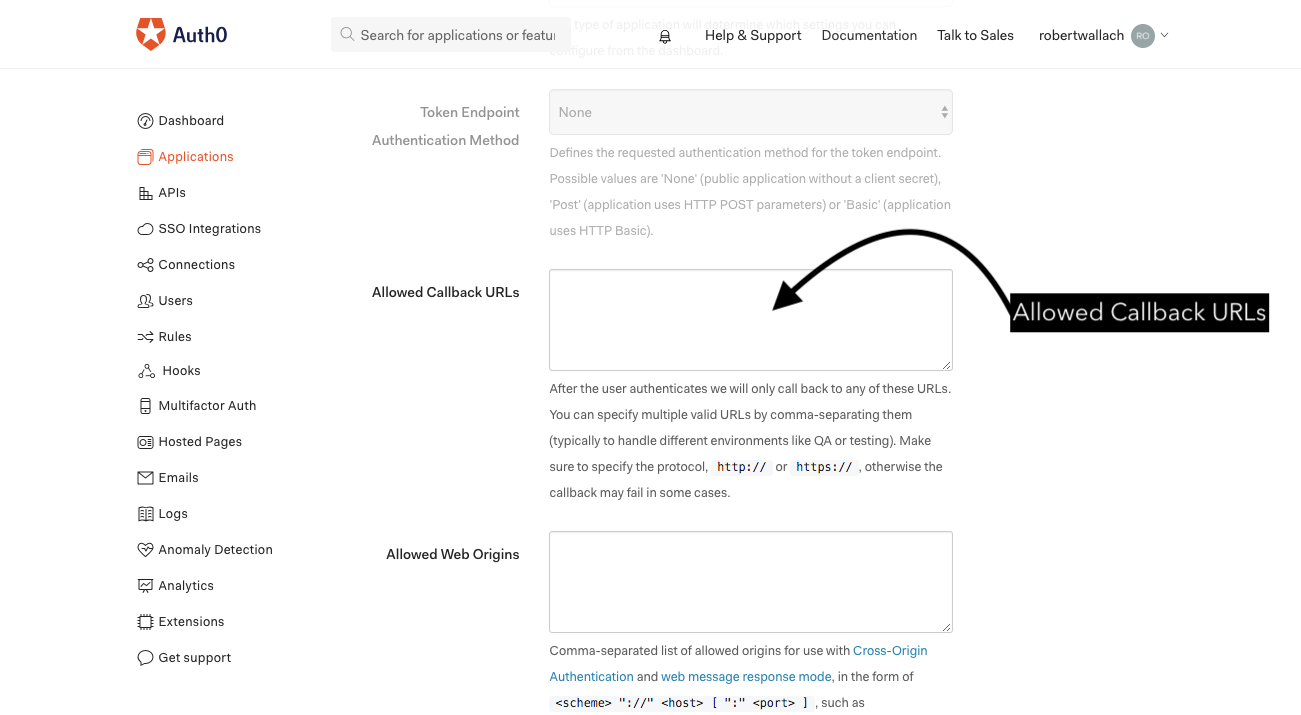
Task: Open the Documentation link in header
Action: 869,36
